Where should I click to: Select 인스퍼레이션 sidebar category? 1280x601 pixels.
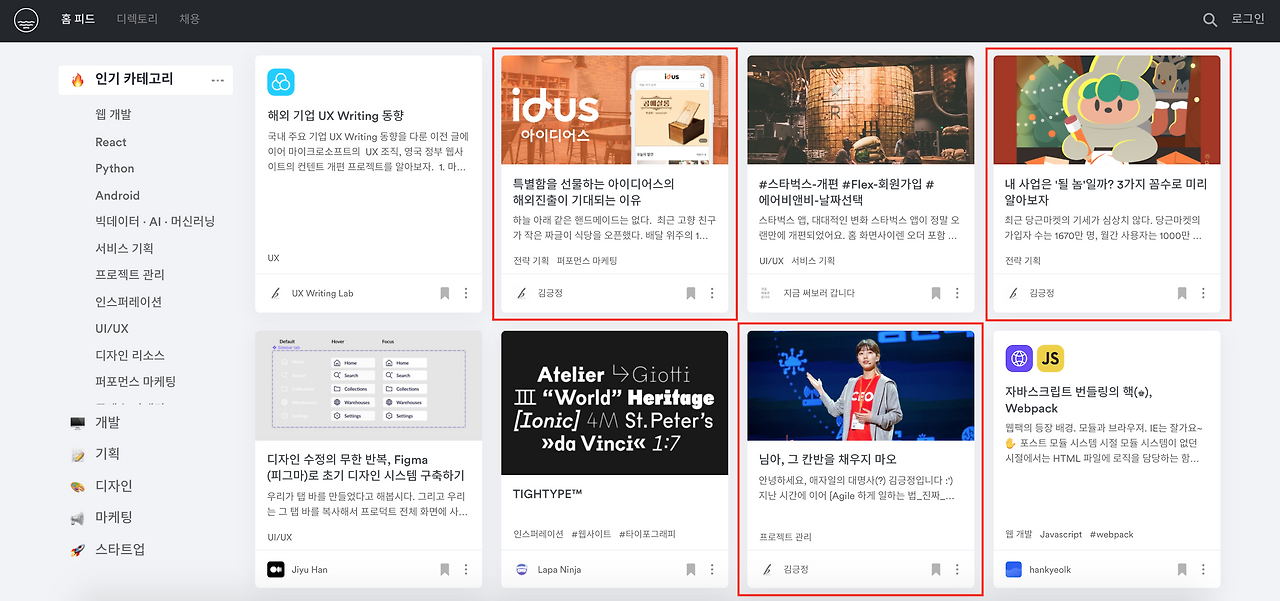pyautogui.click(x=128, y=302)
